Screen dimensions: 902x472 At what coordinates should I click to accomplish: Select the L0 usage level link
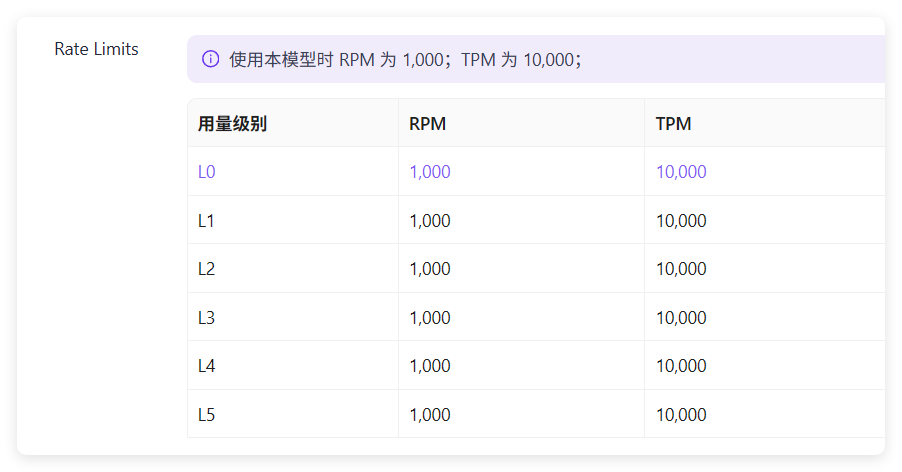[x=207, y=172]
